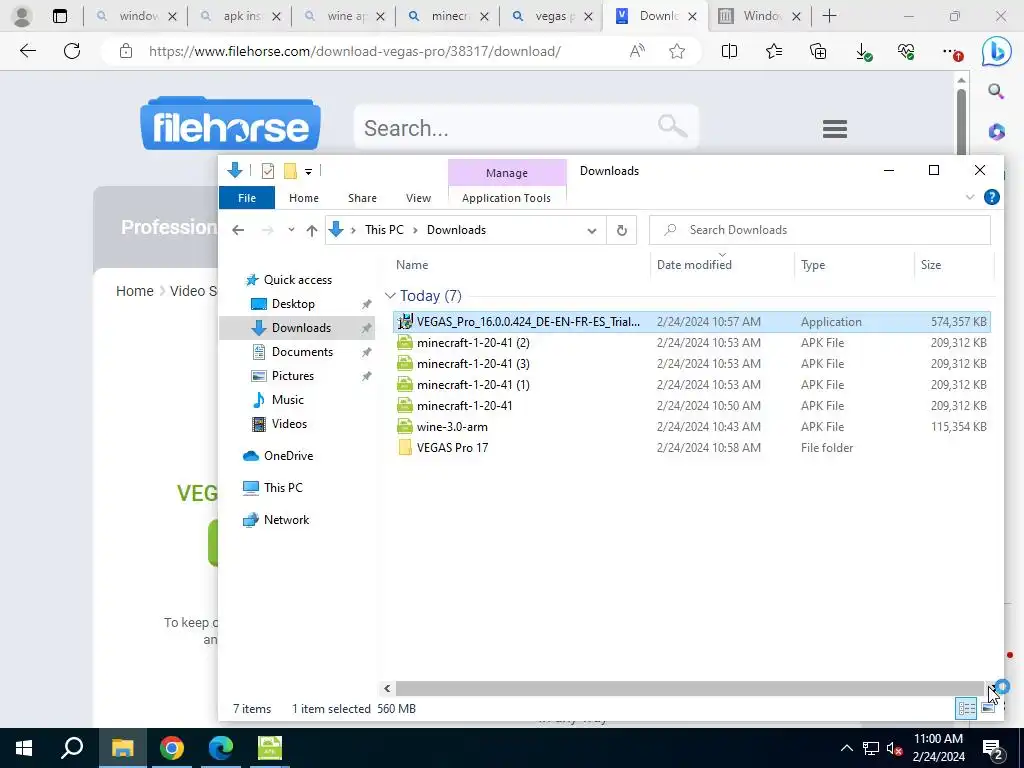Switch to the vegas search browser tab

click(x=551, y=16)
